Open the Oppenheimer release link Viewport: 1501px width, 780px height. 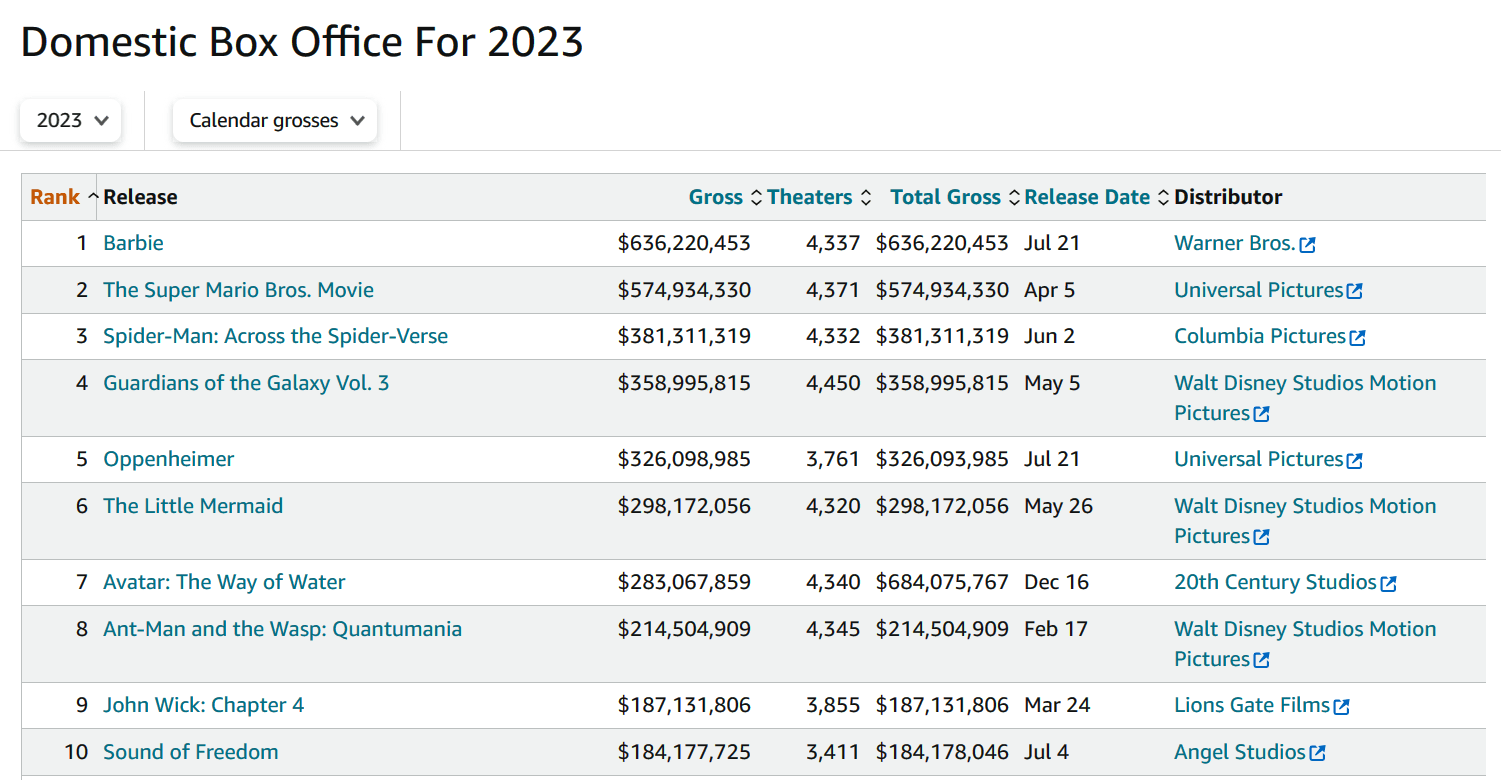(x=168, y=459)
